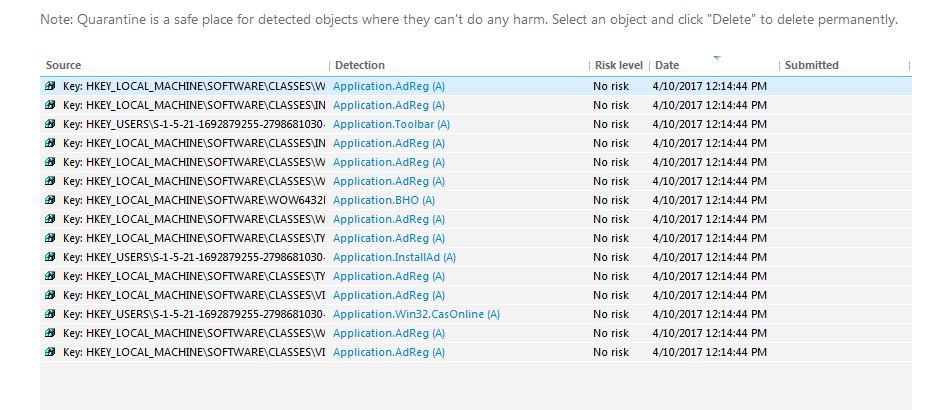Click the registry icon in the second list row
Image resolution: width=926 pixels, height=410 pixels.
click(x=50, y=105)
